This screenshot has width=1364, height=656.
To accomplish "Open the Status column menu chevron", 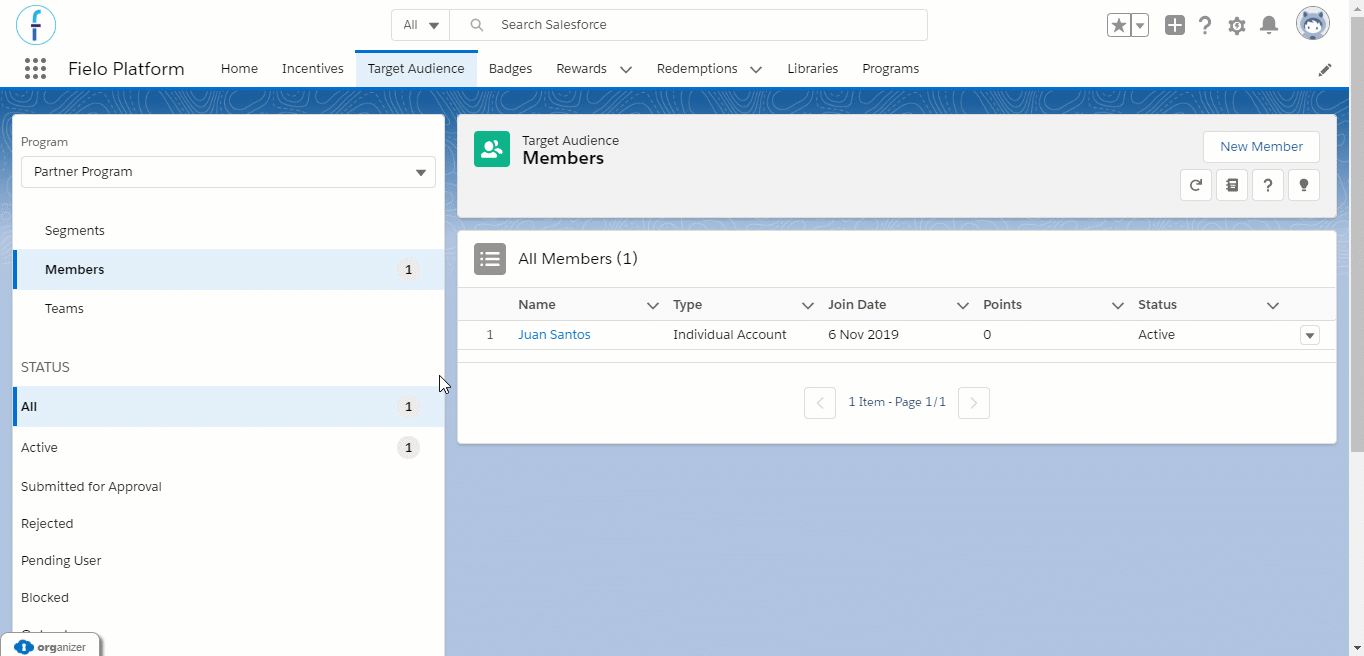I will pos(1273,305).
